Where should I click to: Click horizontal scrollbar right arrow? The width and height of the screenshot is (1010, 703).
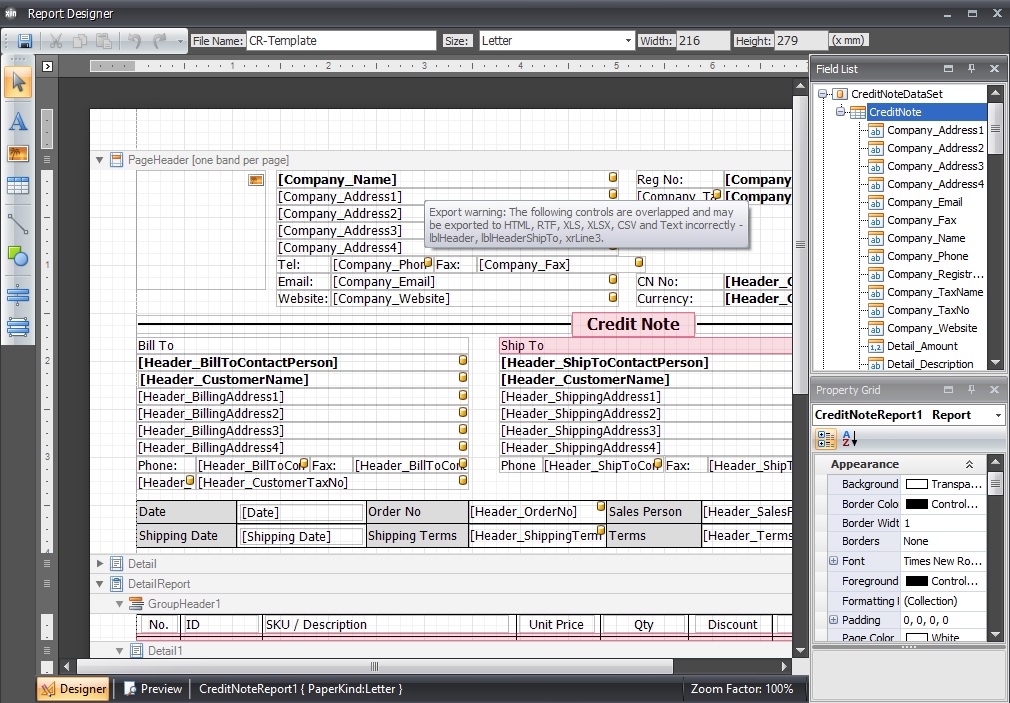pyautogui.click(x=785, y=666)
